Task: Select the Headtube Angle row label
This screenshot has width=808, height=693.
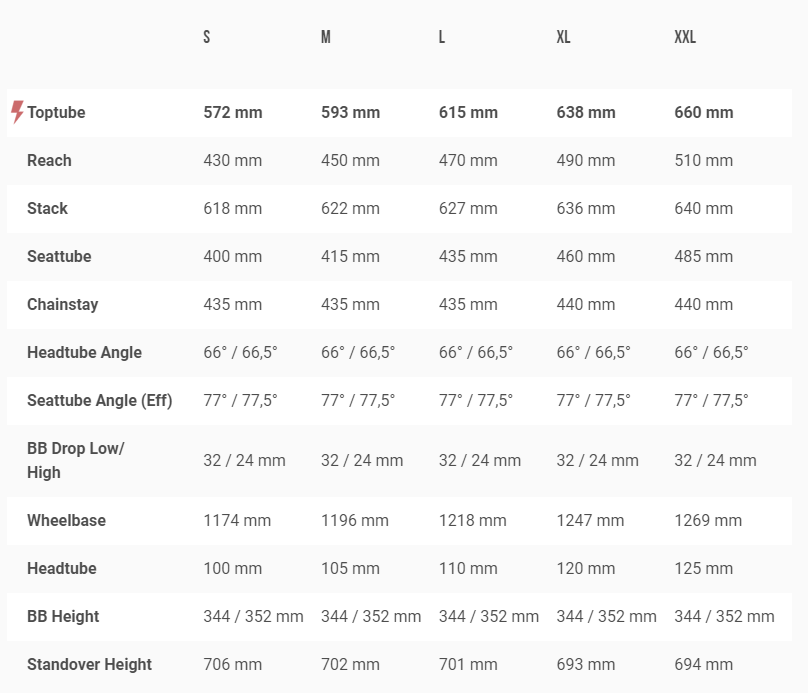Action: coord(84,352)
